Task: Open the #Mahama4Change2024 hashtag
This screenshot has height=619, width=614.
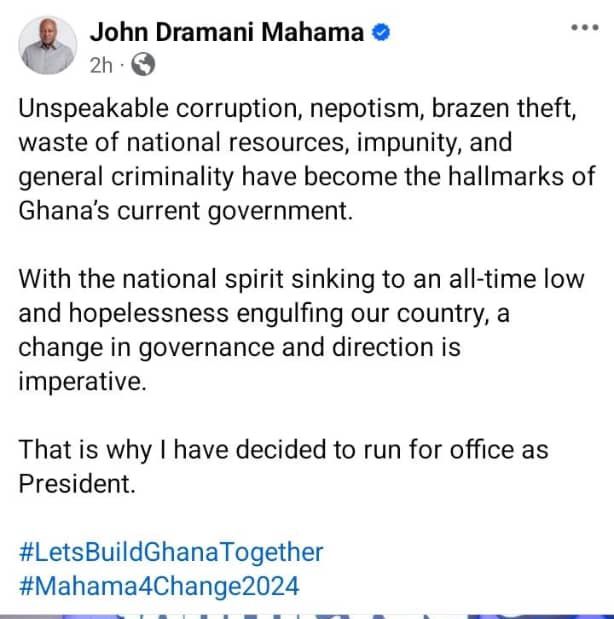Action: [x=159, y=584]
